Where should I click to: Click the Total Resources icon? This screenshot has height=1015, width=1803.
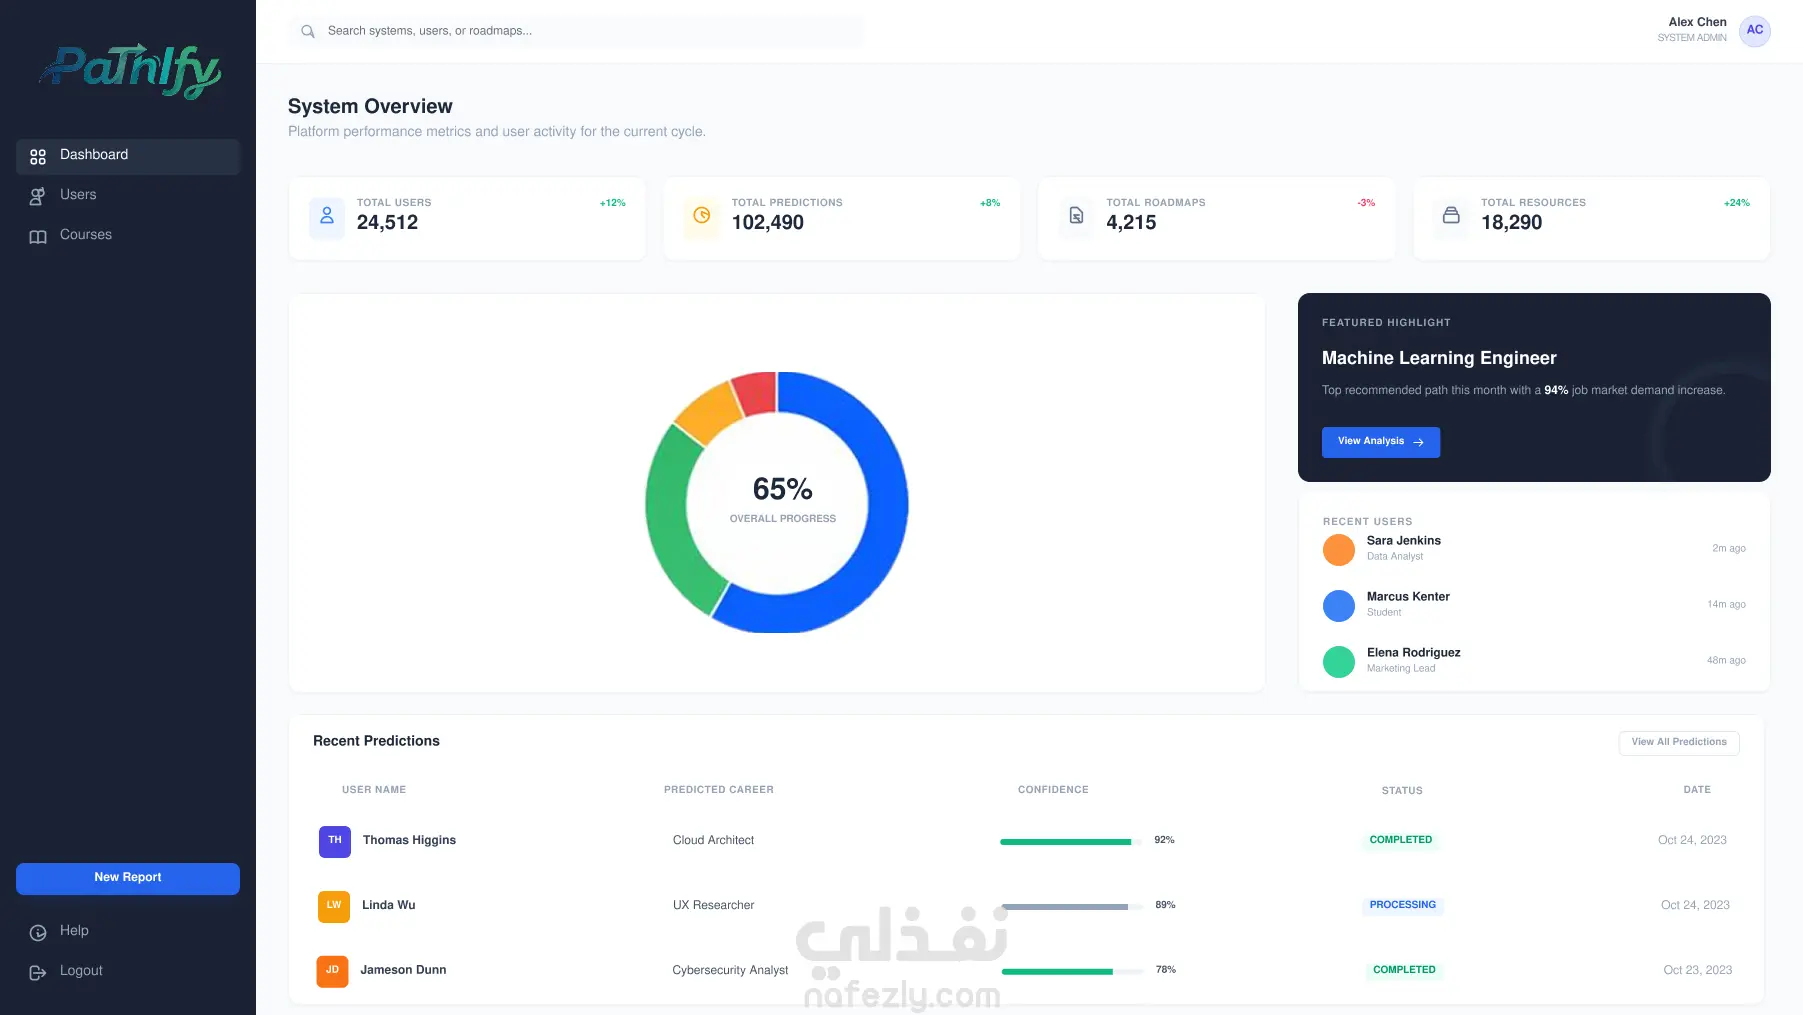1451,215
